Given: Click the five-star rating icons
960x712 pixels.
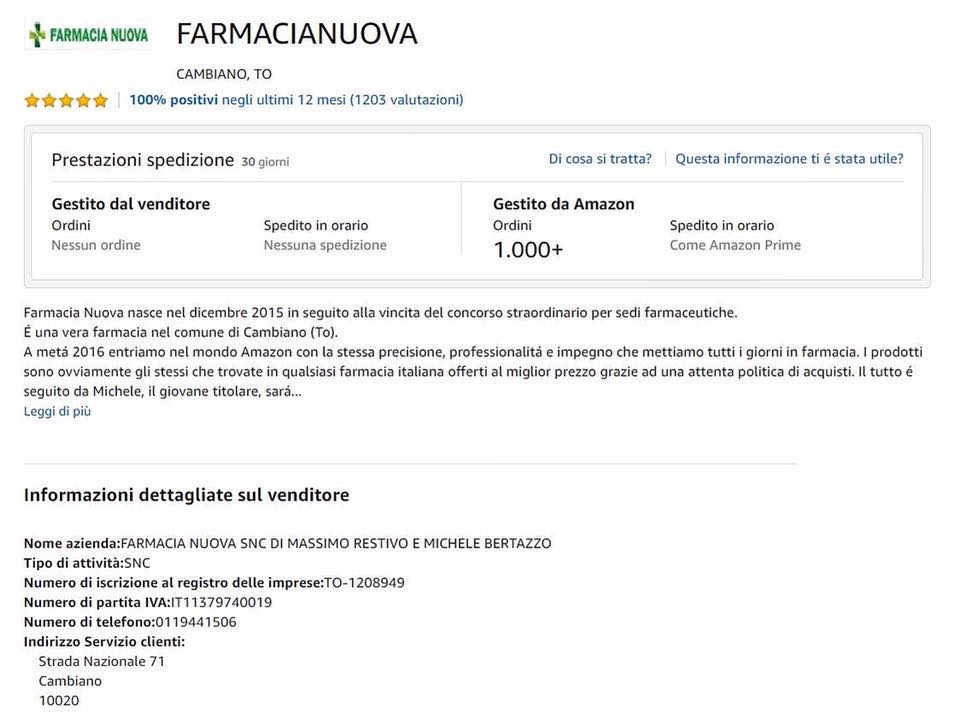Looking at the screenshot, I should pos(66,100).
